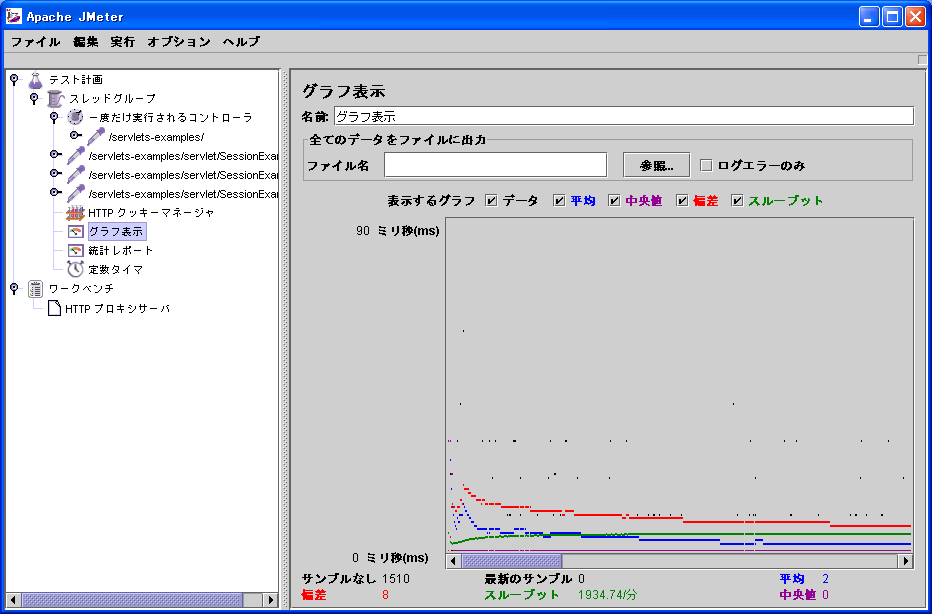
Task: Click the tree panel horizontal scrollbar thumb
Action: pos(131,600)
